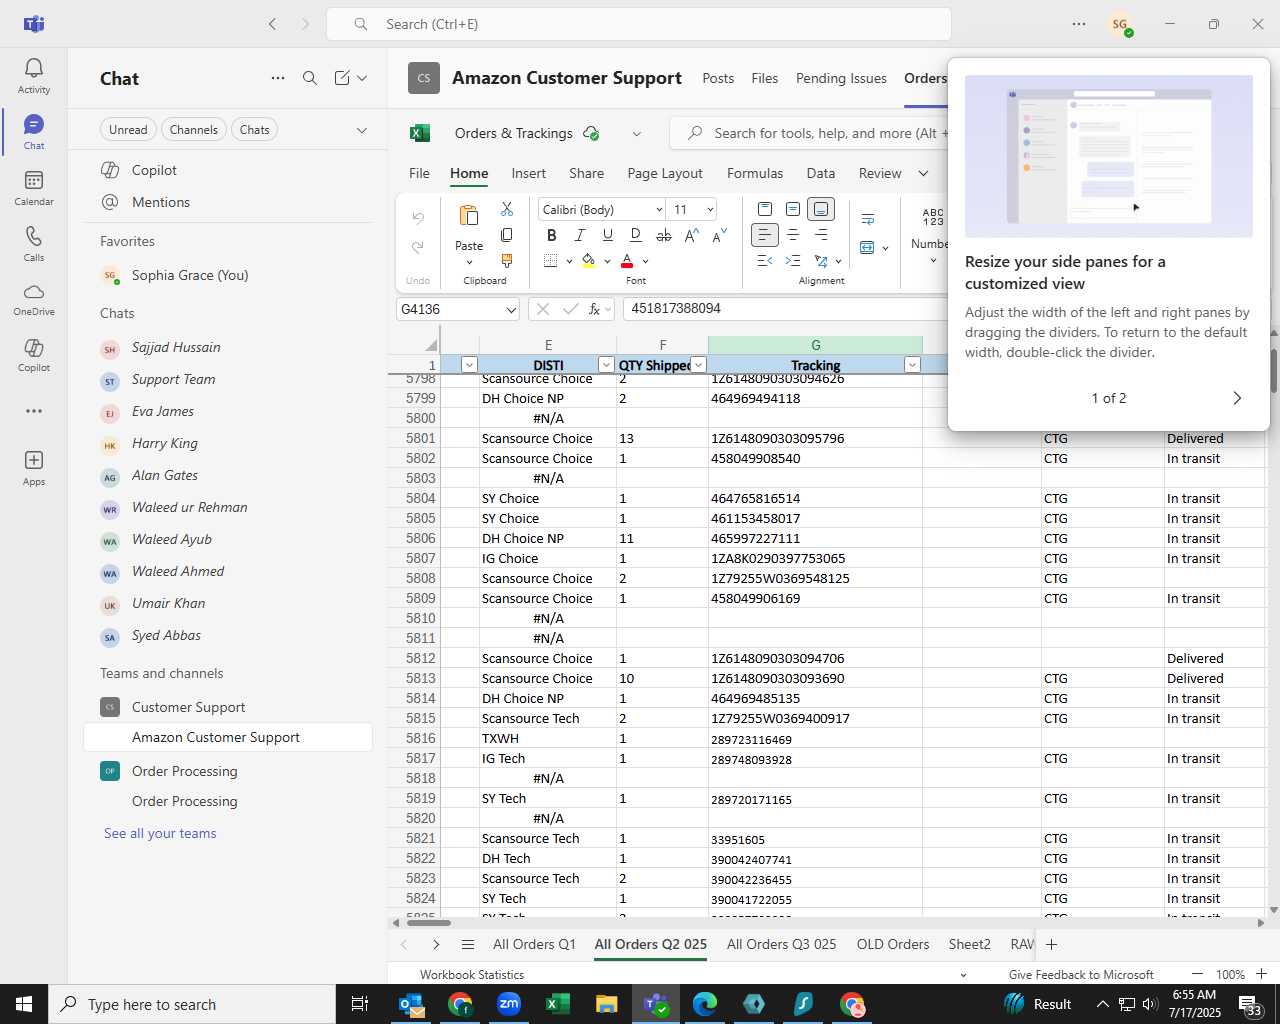Image resolution: width=1280 pixels, height=1024 pixels.
Task: Open the Formulas ribbon tab
Action: [755, 173]
